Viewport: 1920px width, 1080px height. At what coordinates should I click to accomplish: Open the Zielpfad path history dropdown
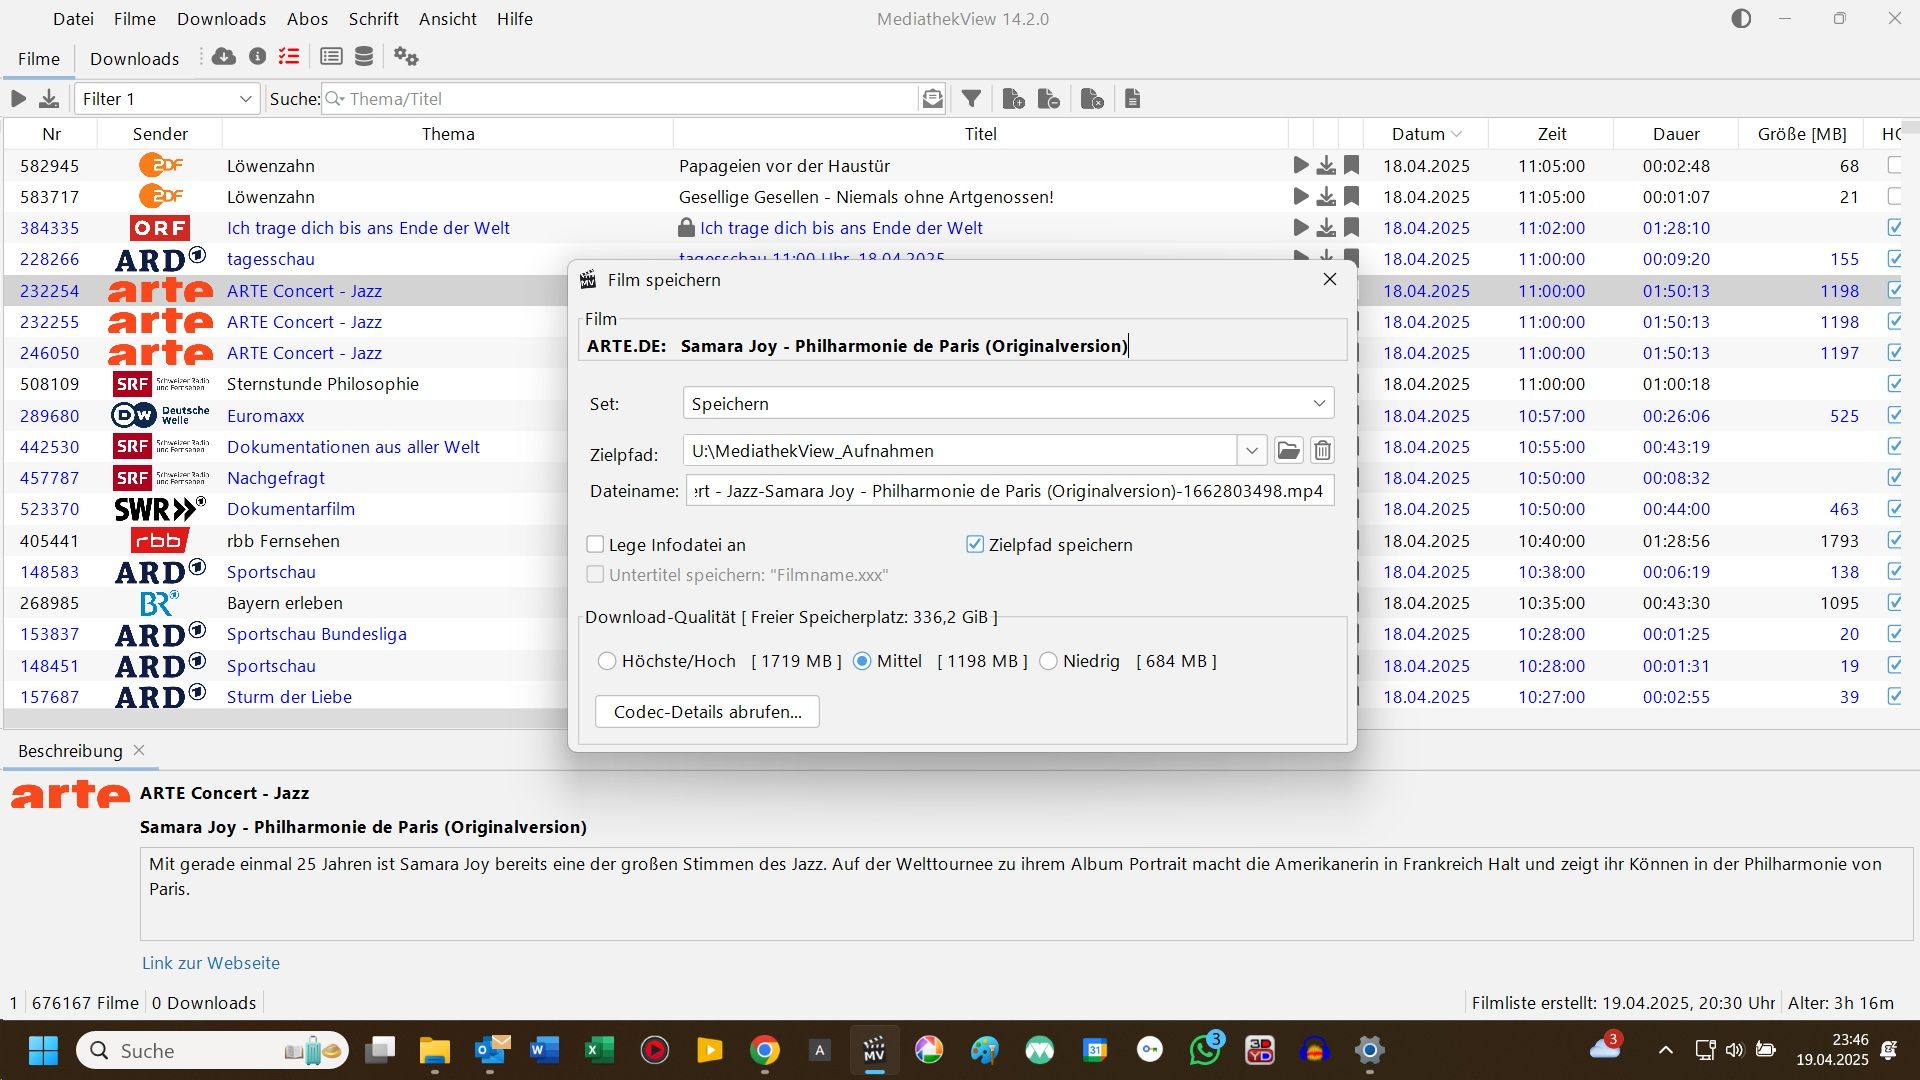(x=1251, y=451)
